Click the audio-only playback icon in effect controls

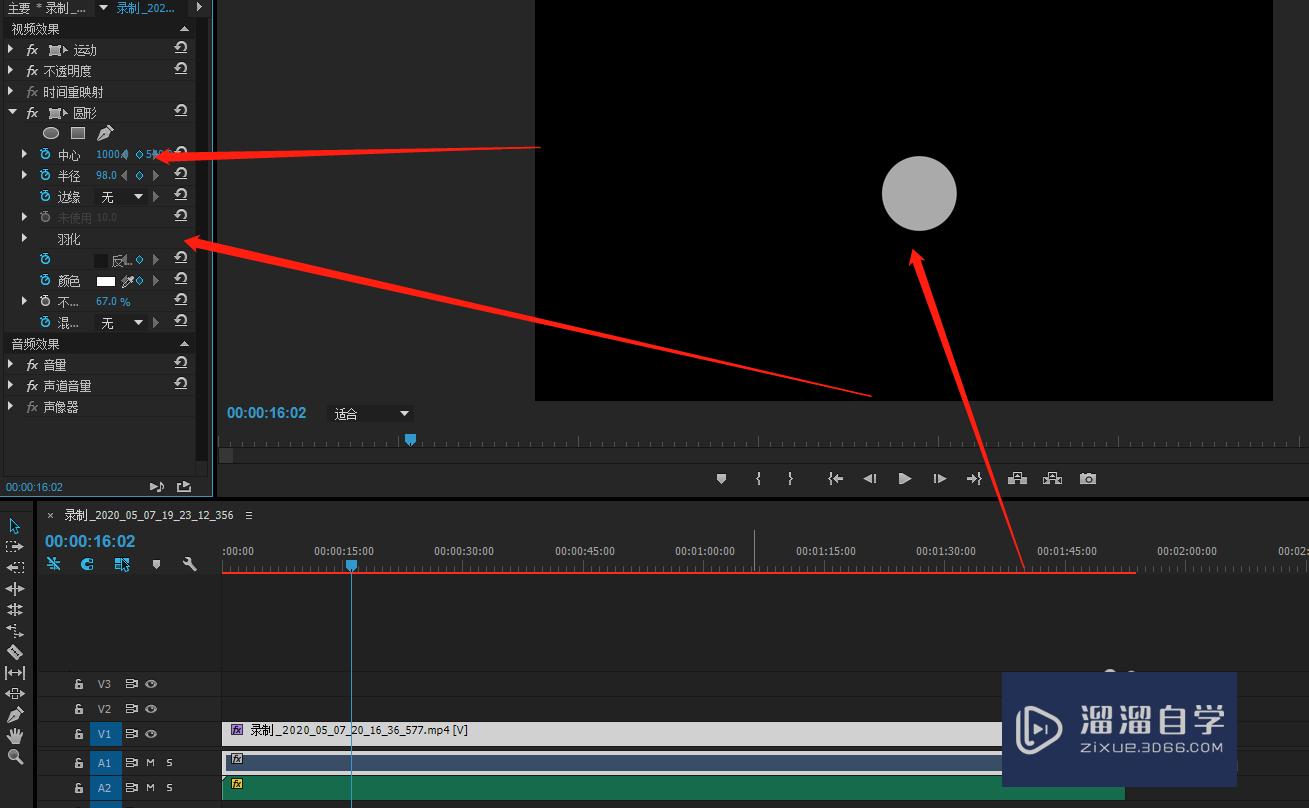coord(157,487)
